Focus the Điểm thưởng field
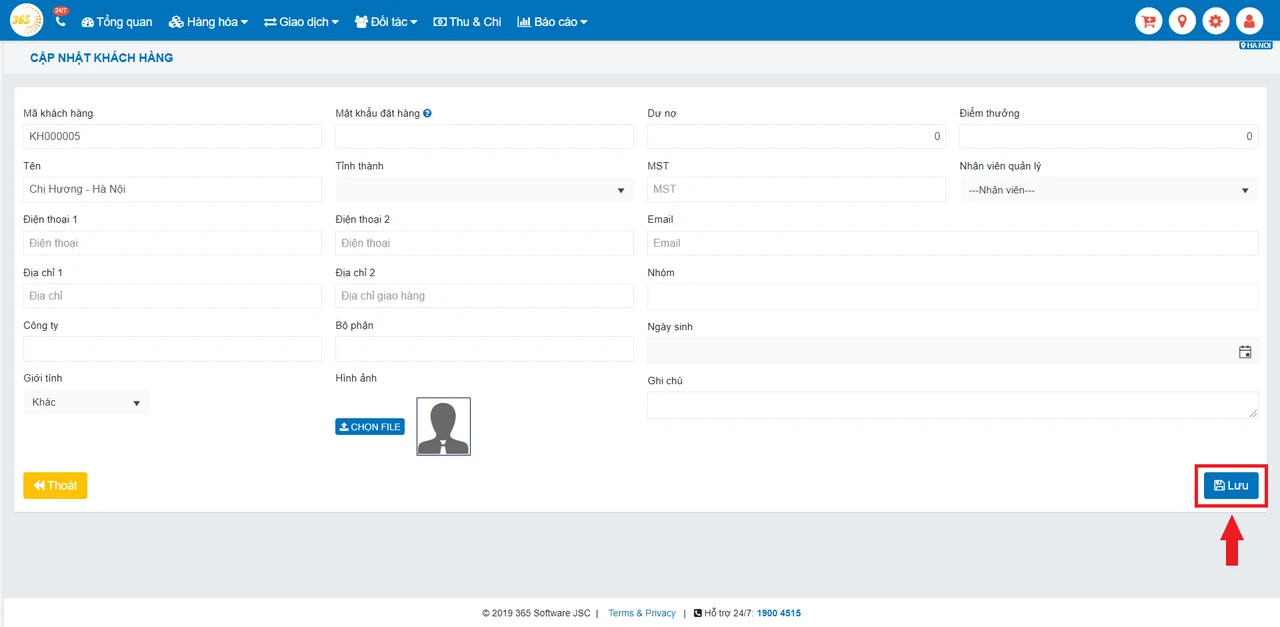 1108,137
